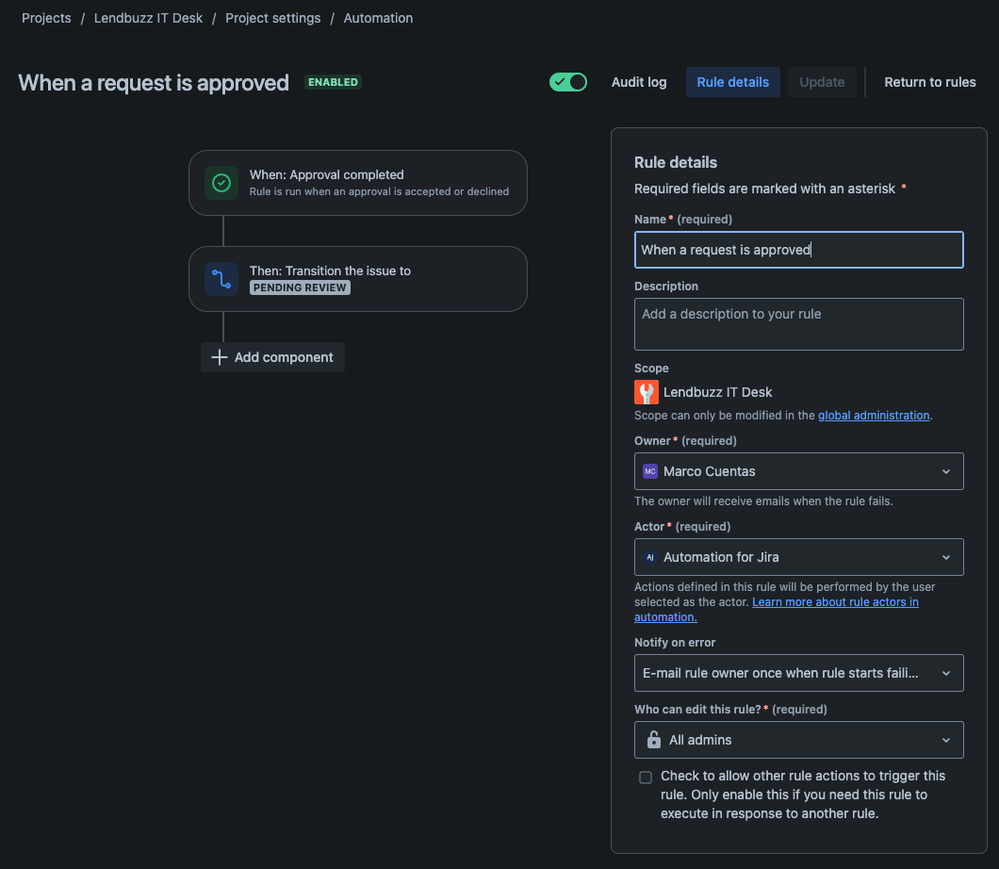Screen dimensions: 999x869
Task: Open the Audit log
Action: 638,82
